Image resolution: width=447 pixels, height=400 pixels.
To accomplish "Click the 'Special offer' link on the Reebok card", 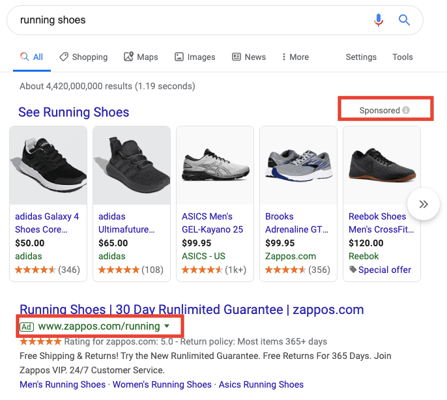I will (384, 270).
